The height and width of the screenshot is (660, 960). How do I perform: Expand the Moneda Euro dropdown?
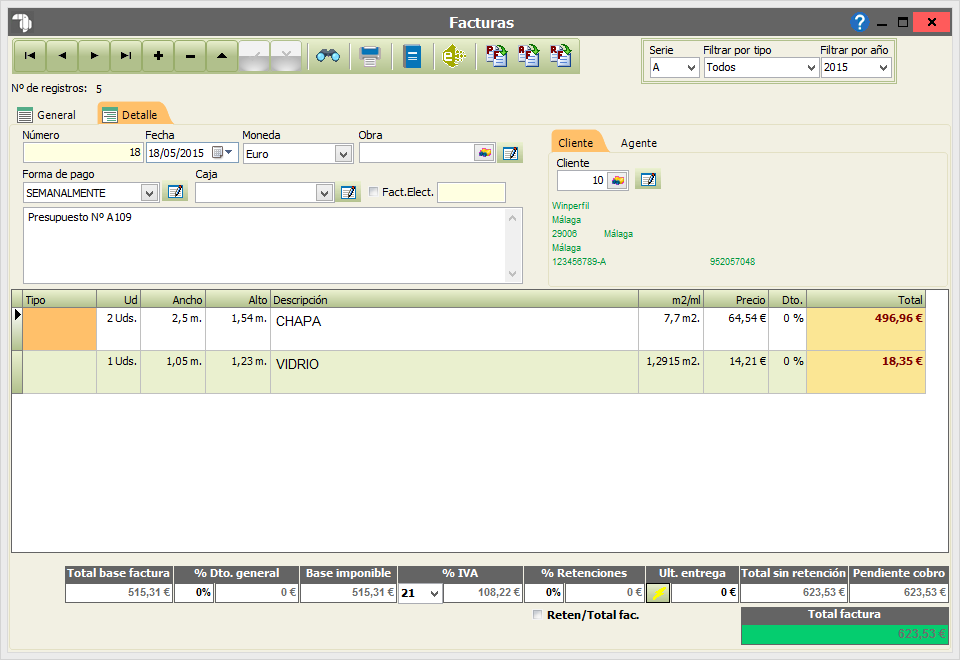coord(343,154)
